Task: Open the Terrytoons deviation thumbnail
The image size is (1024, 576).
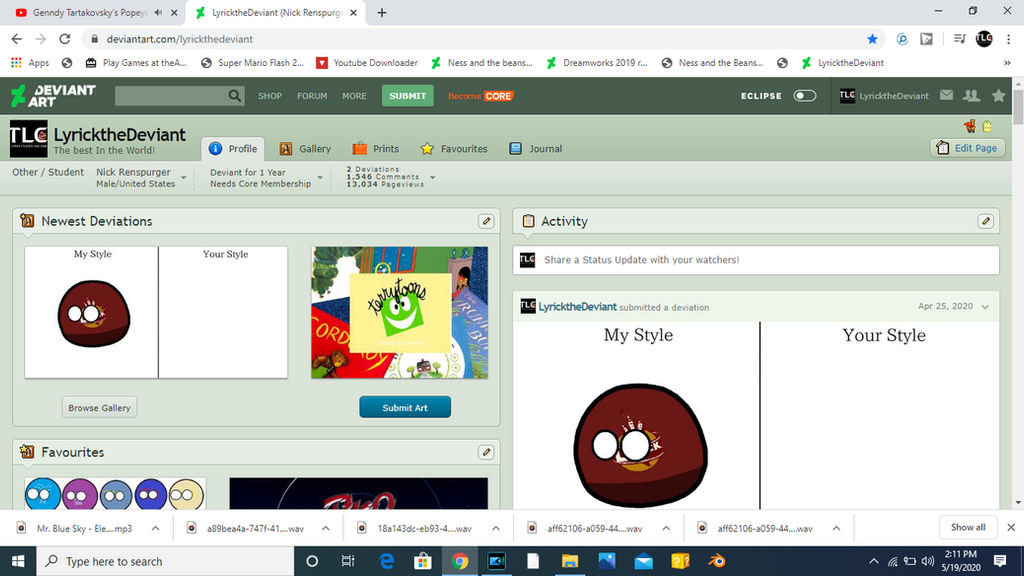Action: (400, 312)
